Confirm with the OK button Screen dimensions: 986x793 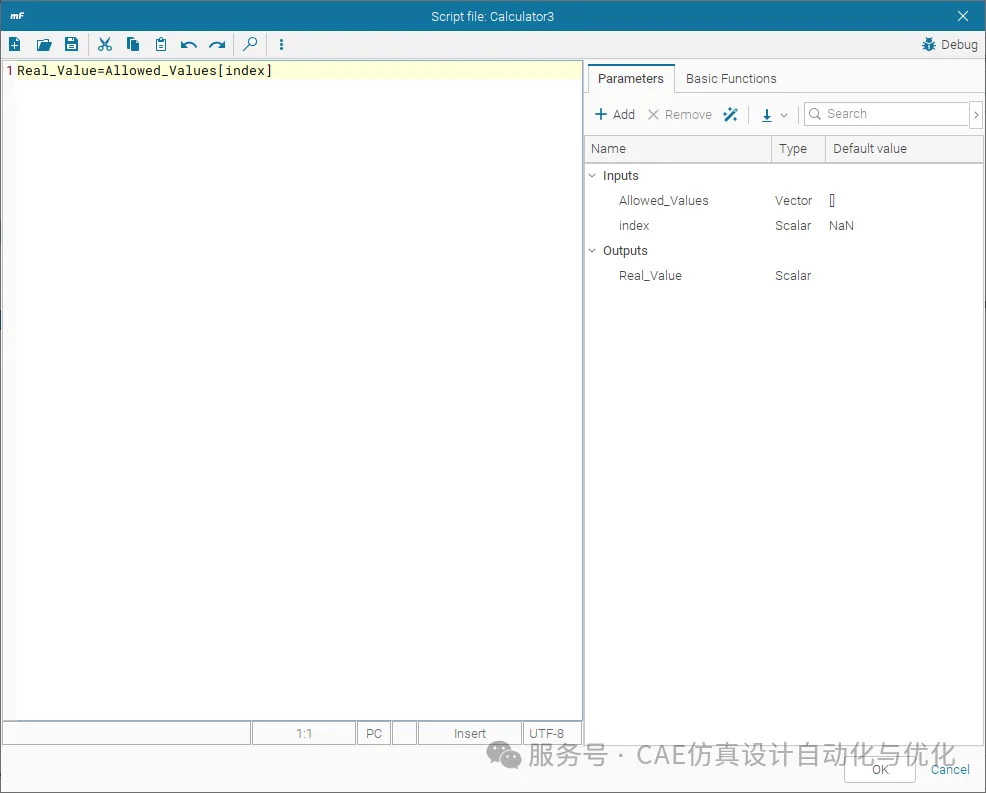(880, 770)
